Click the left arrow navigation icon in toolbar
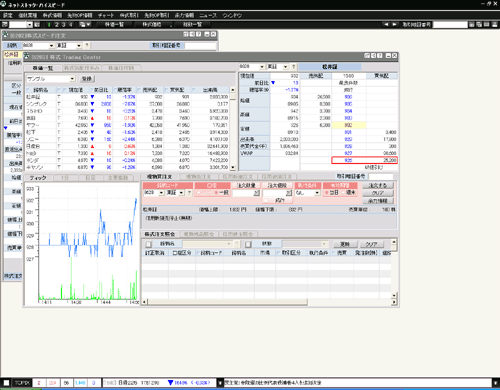The height and width of the screenshot is (390, 500). click(386, 25)
